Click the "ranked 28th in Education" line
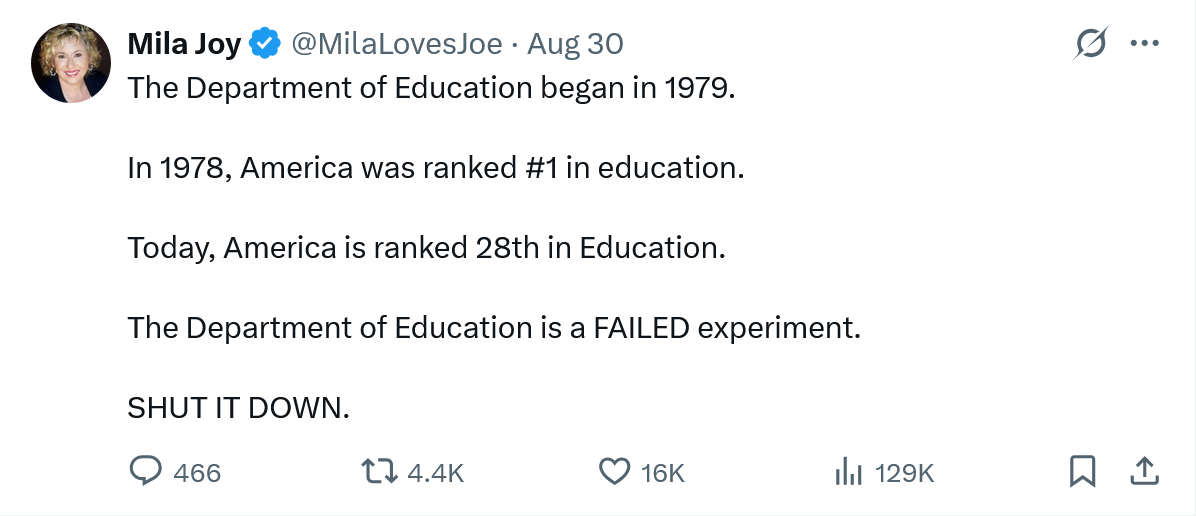Image resolution: width=1196 pixels, height=516 pixels. 425,248
